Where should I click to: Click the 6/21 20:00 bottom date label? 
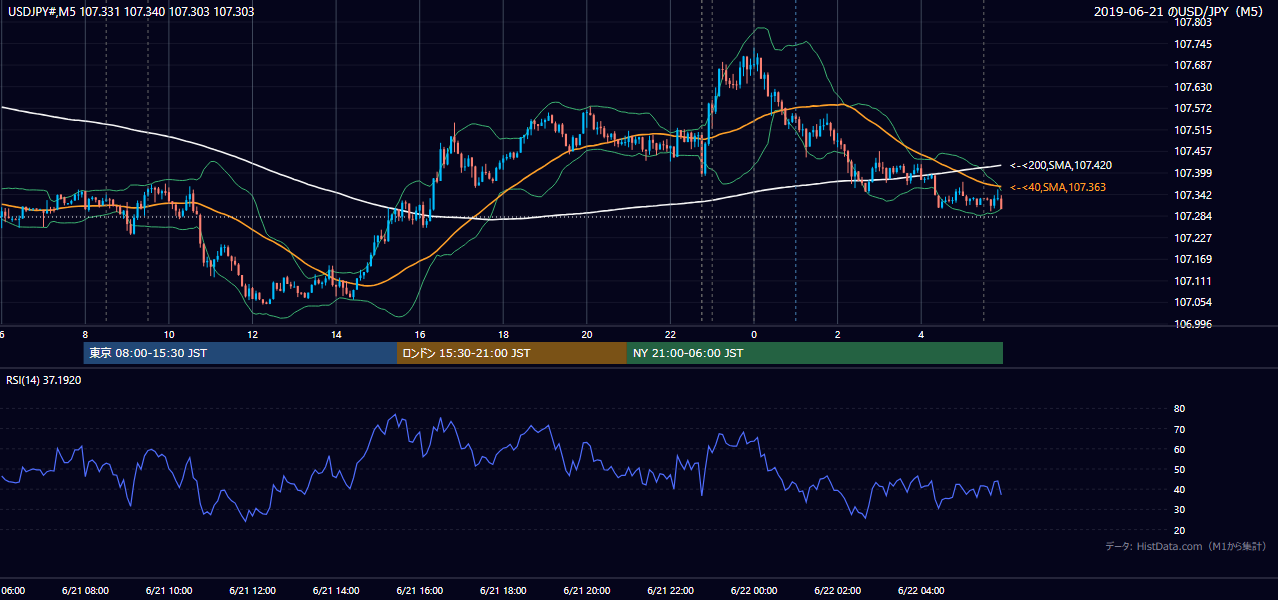click(586, 591)
